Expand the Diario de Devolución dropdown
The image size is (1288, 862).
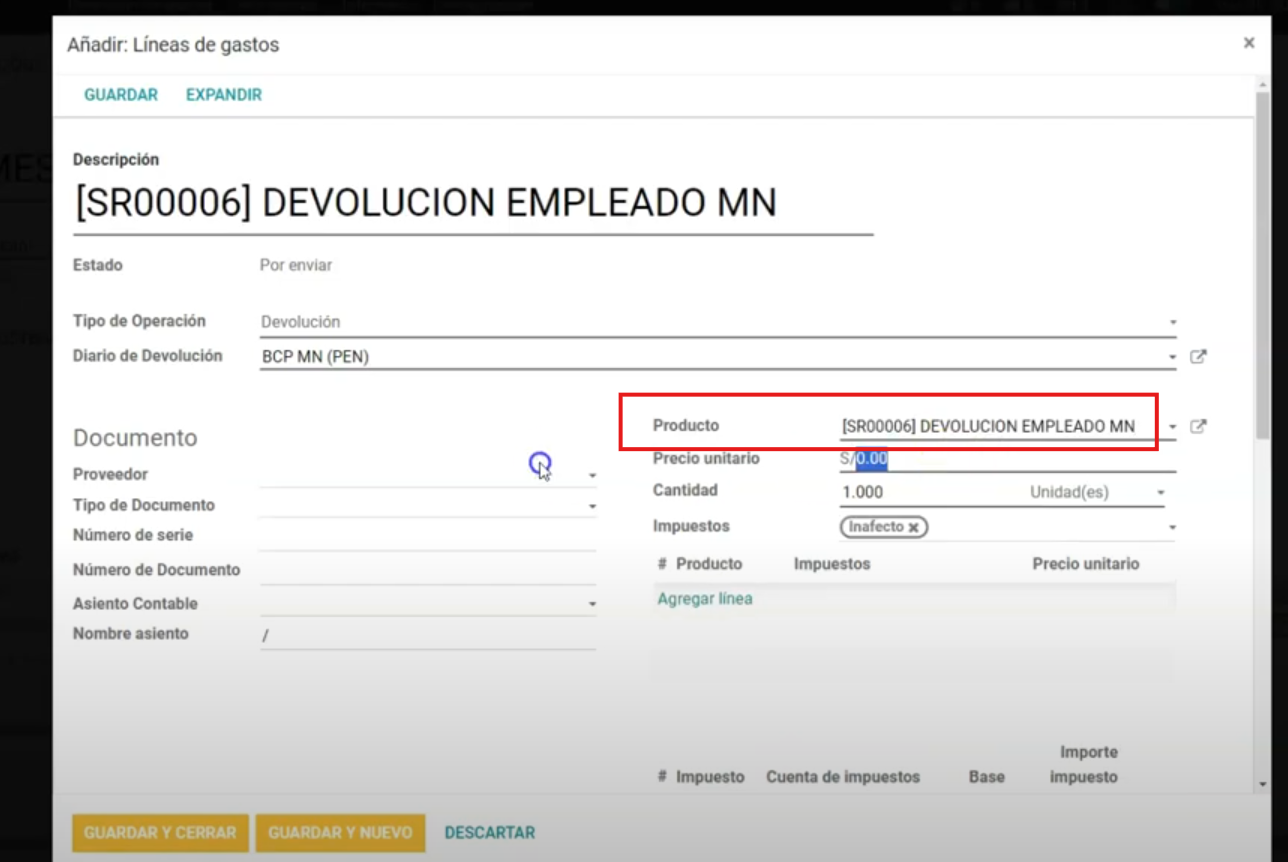point(1173,356)
